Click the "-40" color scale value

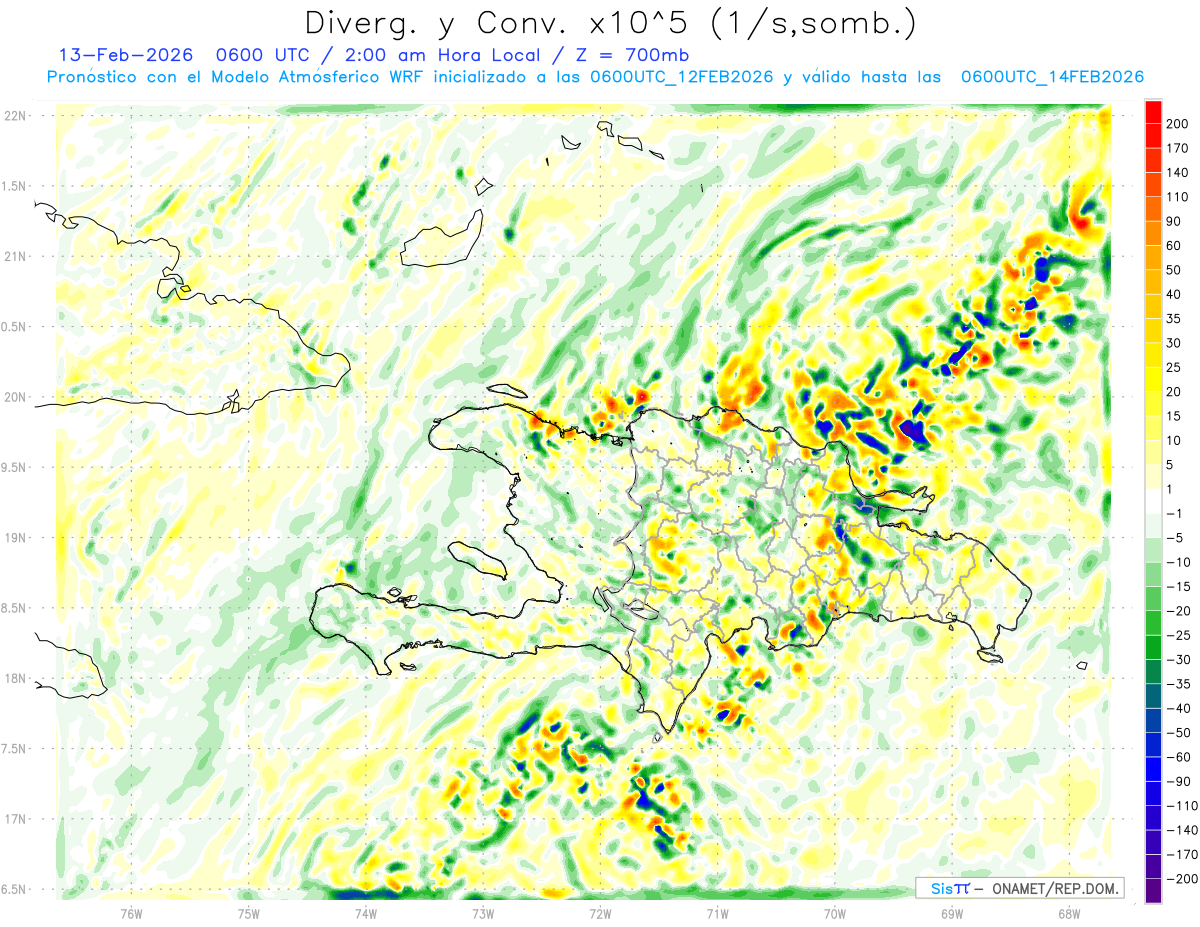(x=1179, y=708)
